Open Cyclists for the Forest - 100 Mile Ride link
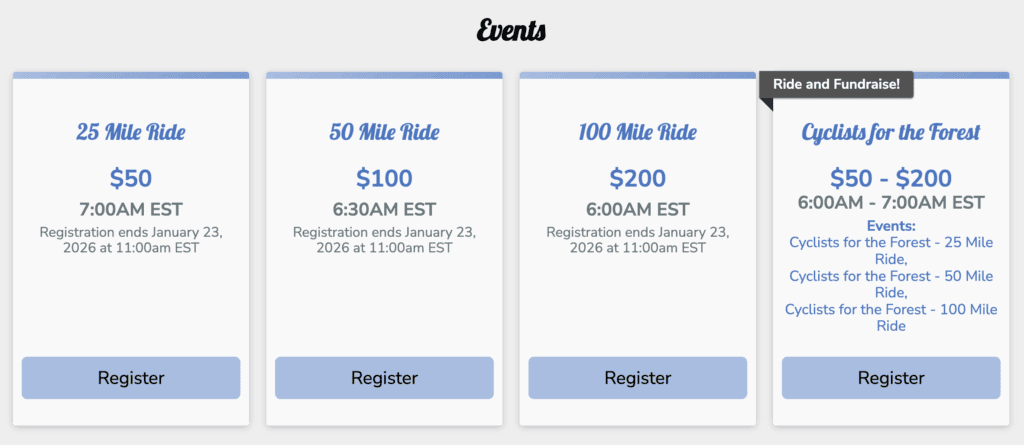The image size is (1024, 445). (x=891, y=318)
